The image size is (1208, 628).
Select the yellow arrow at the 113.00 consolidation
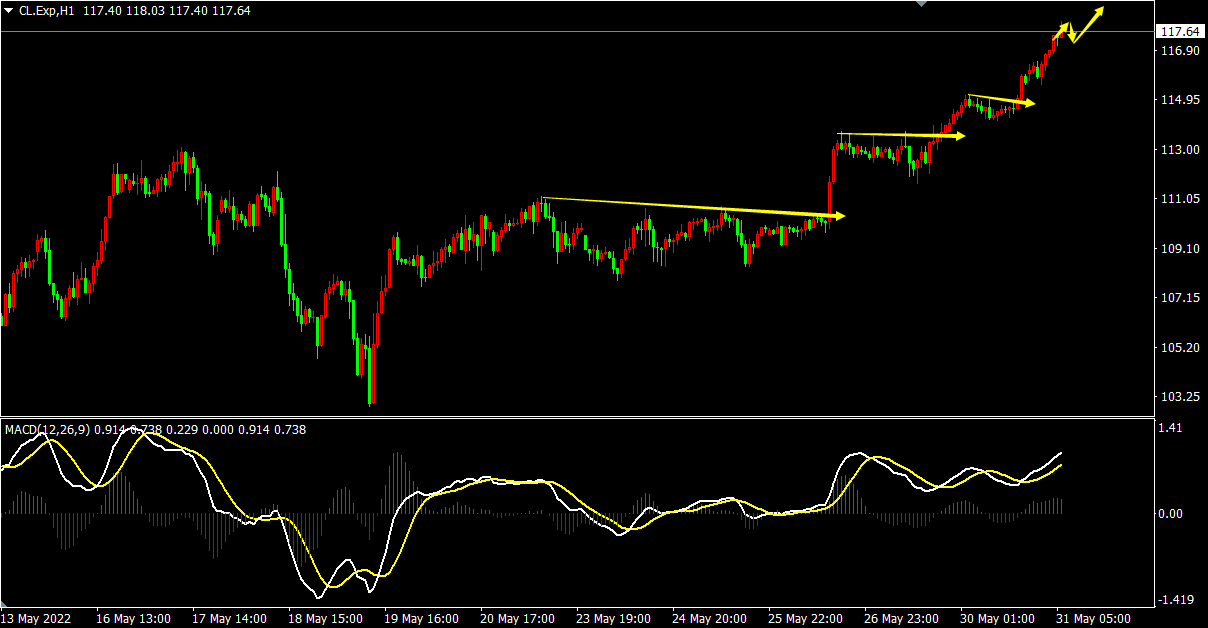(900, 135)
